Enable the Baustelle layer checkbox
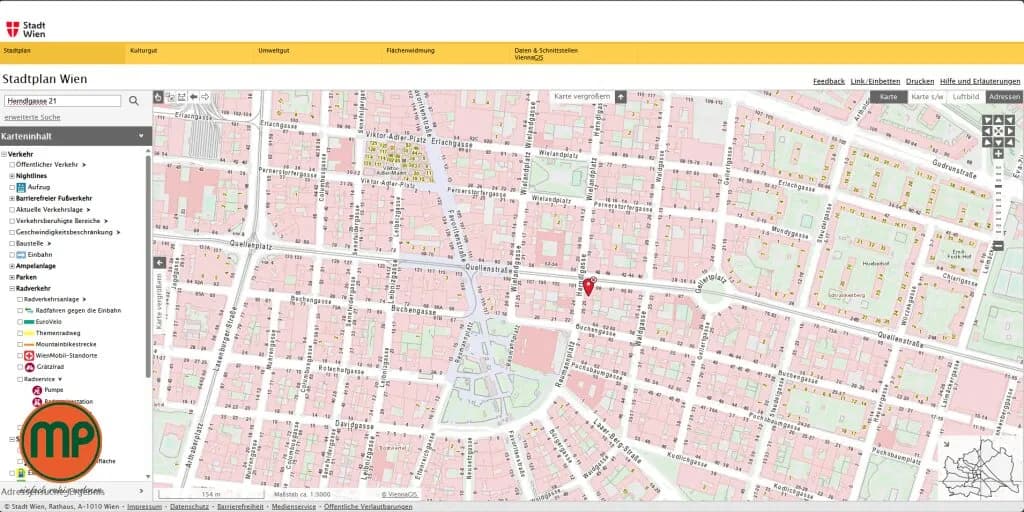Image resolution: width=1024 pixels, height=512 pixels. point(12,244)
